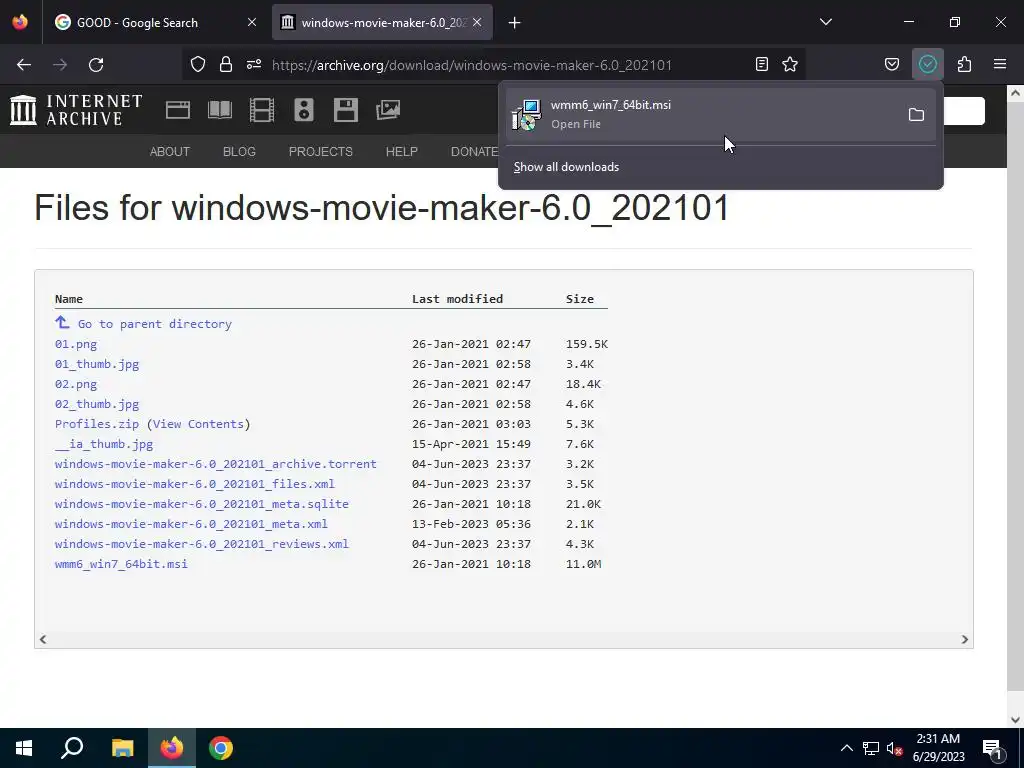This screenshot has width=1024, height=768.
Task: Click the padlock site security icon
Action: coord(226,64)
